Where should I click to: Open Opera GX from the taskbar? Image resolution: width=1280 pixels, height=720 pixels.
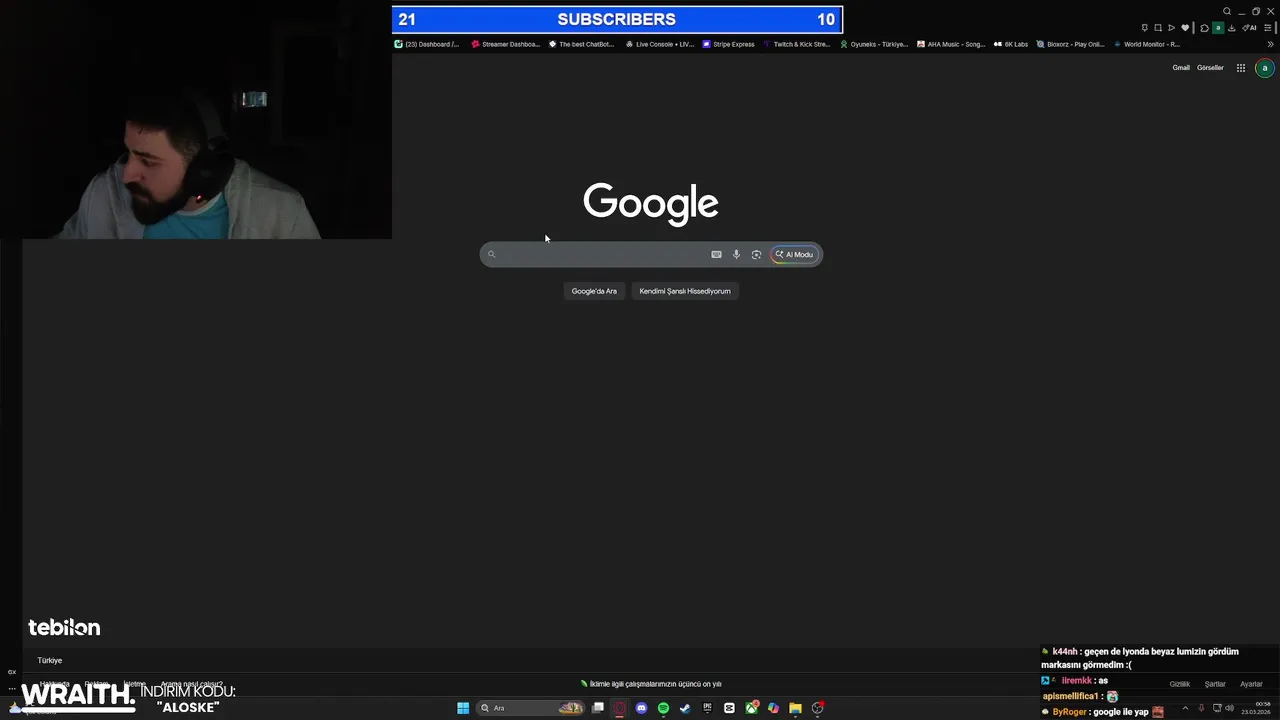[x=620, y=708]
